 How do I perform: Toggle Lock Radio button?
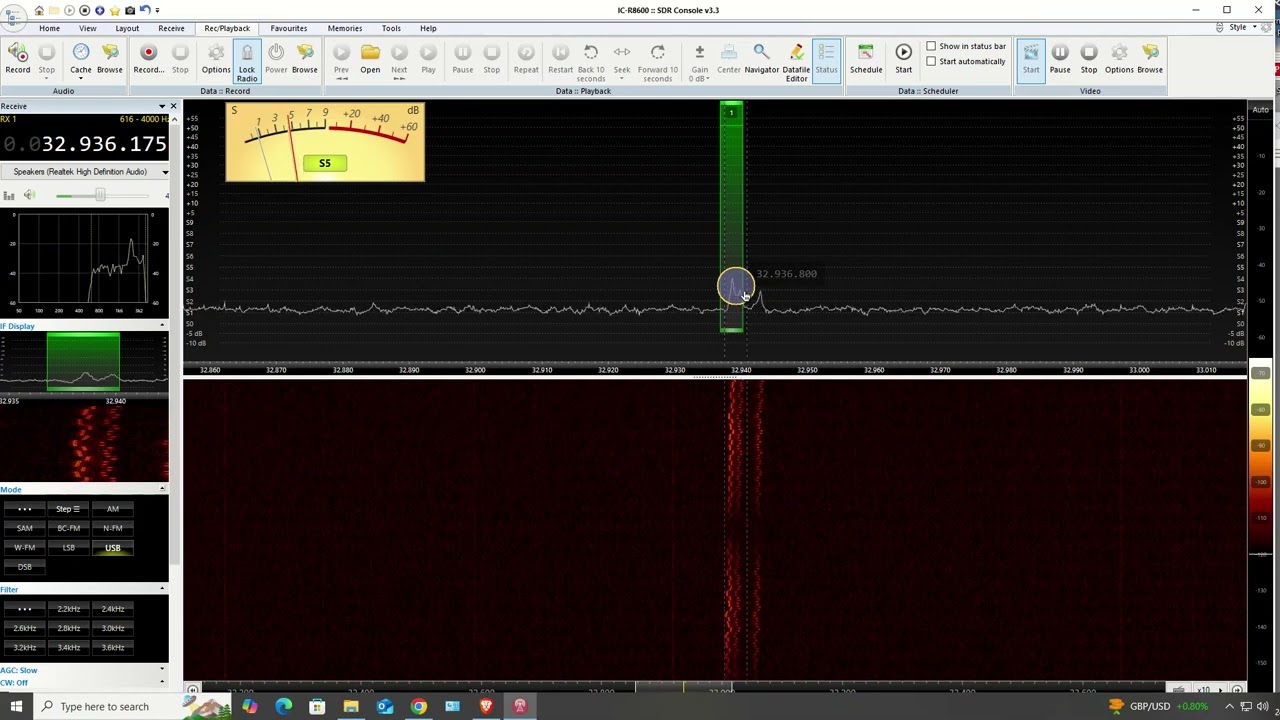247,62
